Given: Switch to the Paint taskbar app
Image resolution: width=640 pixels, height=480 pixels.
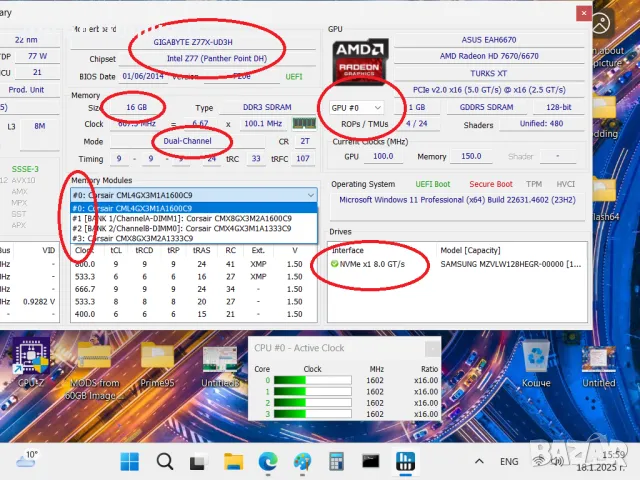Looking at the screenshot, I should (302, 462).
